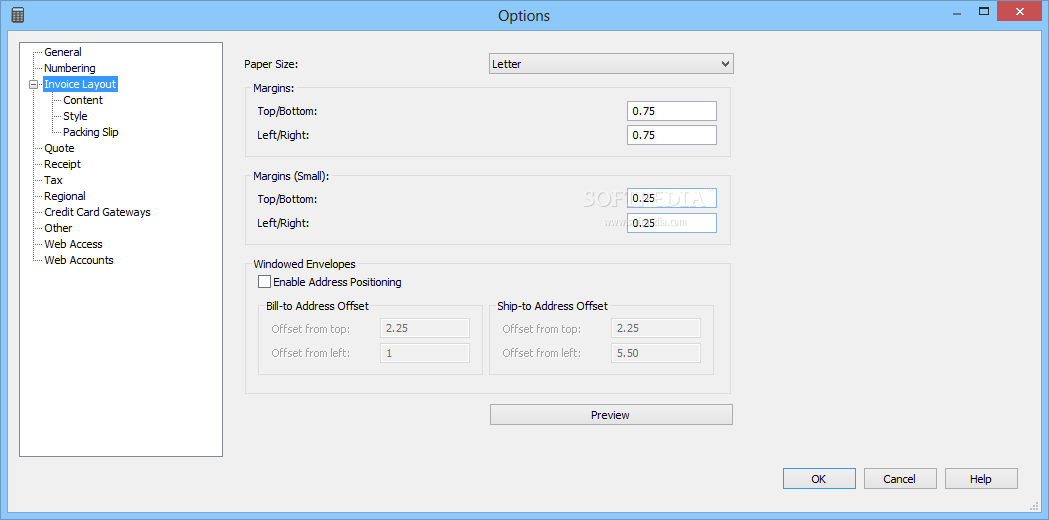Viewport: 1049px width, 520px height.
Task: Open Credit Card Gateways settings
Action: click(x=98, y=212)
